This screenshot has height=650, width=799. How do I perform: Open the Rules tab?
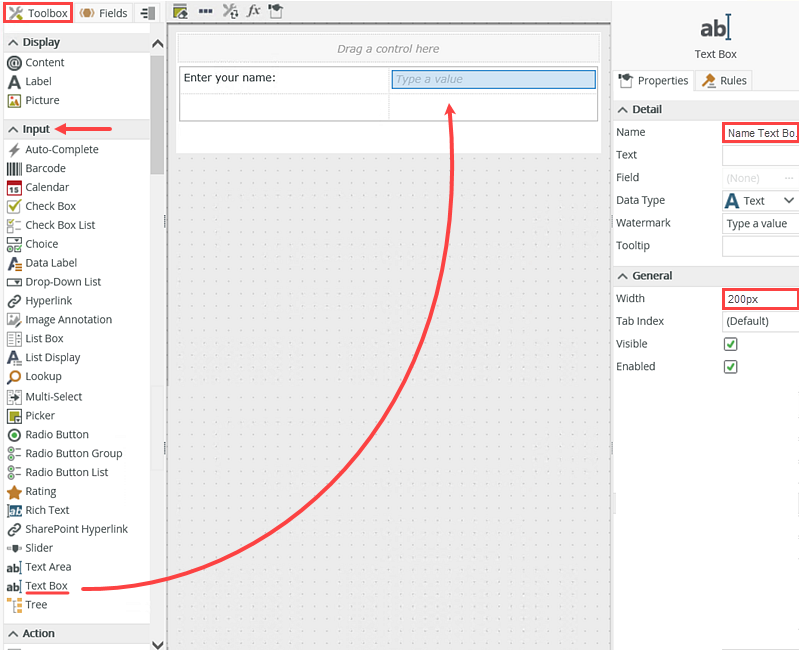click(x=724, y=80)
